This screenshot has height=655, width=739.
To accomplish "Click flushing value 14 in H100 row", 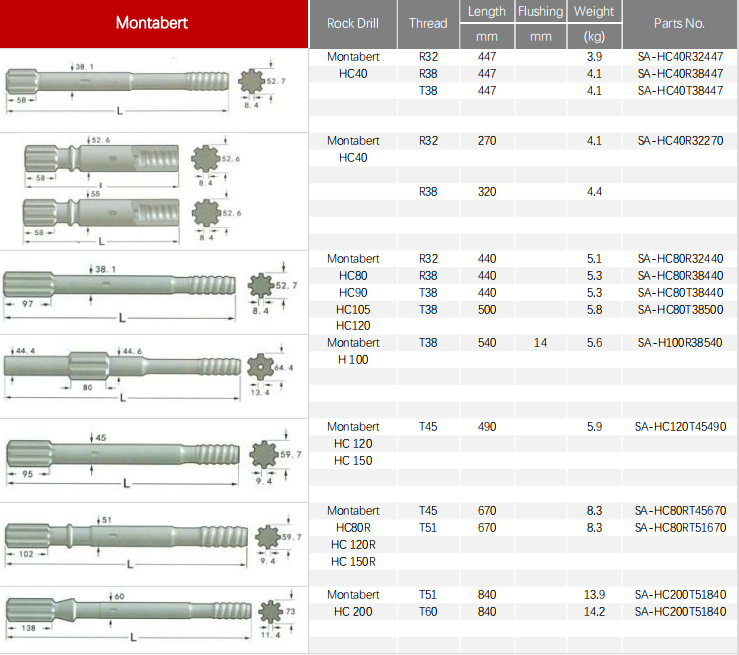I will point(541,343).
